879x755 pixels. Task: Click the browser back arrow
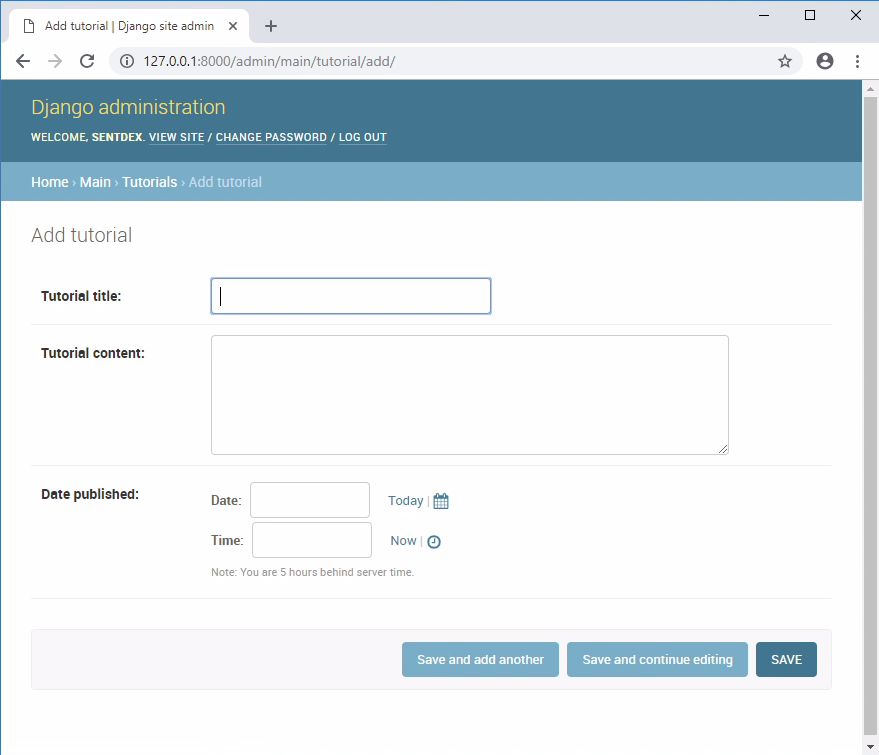pos(23,61)
